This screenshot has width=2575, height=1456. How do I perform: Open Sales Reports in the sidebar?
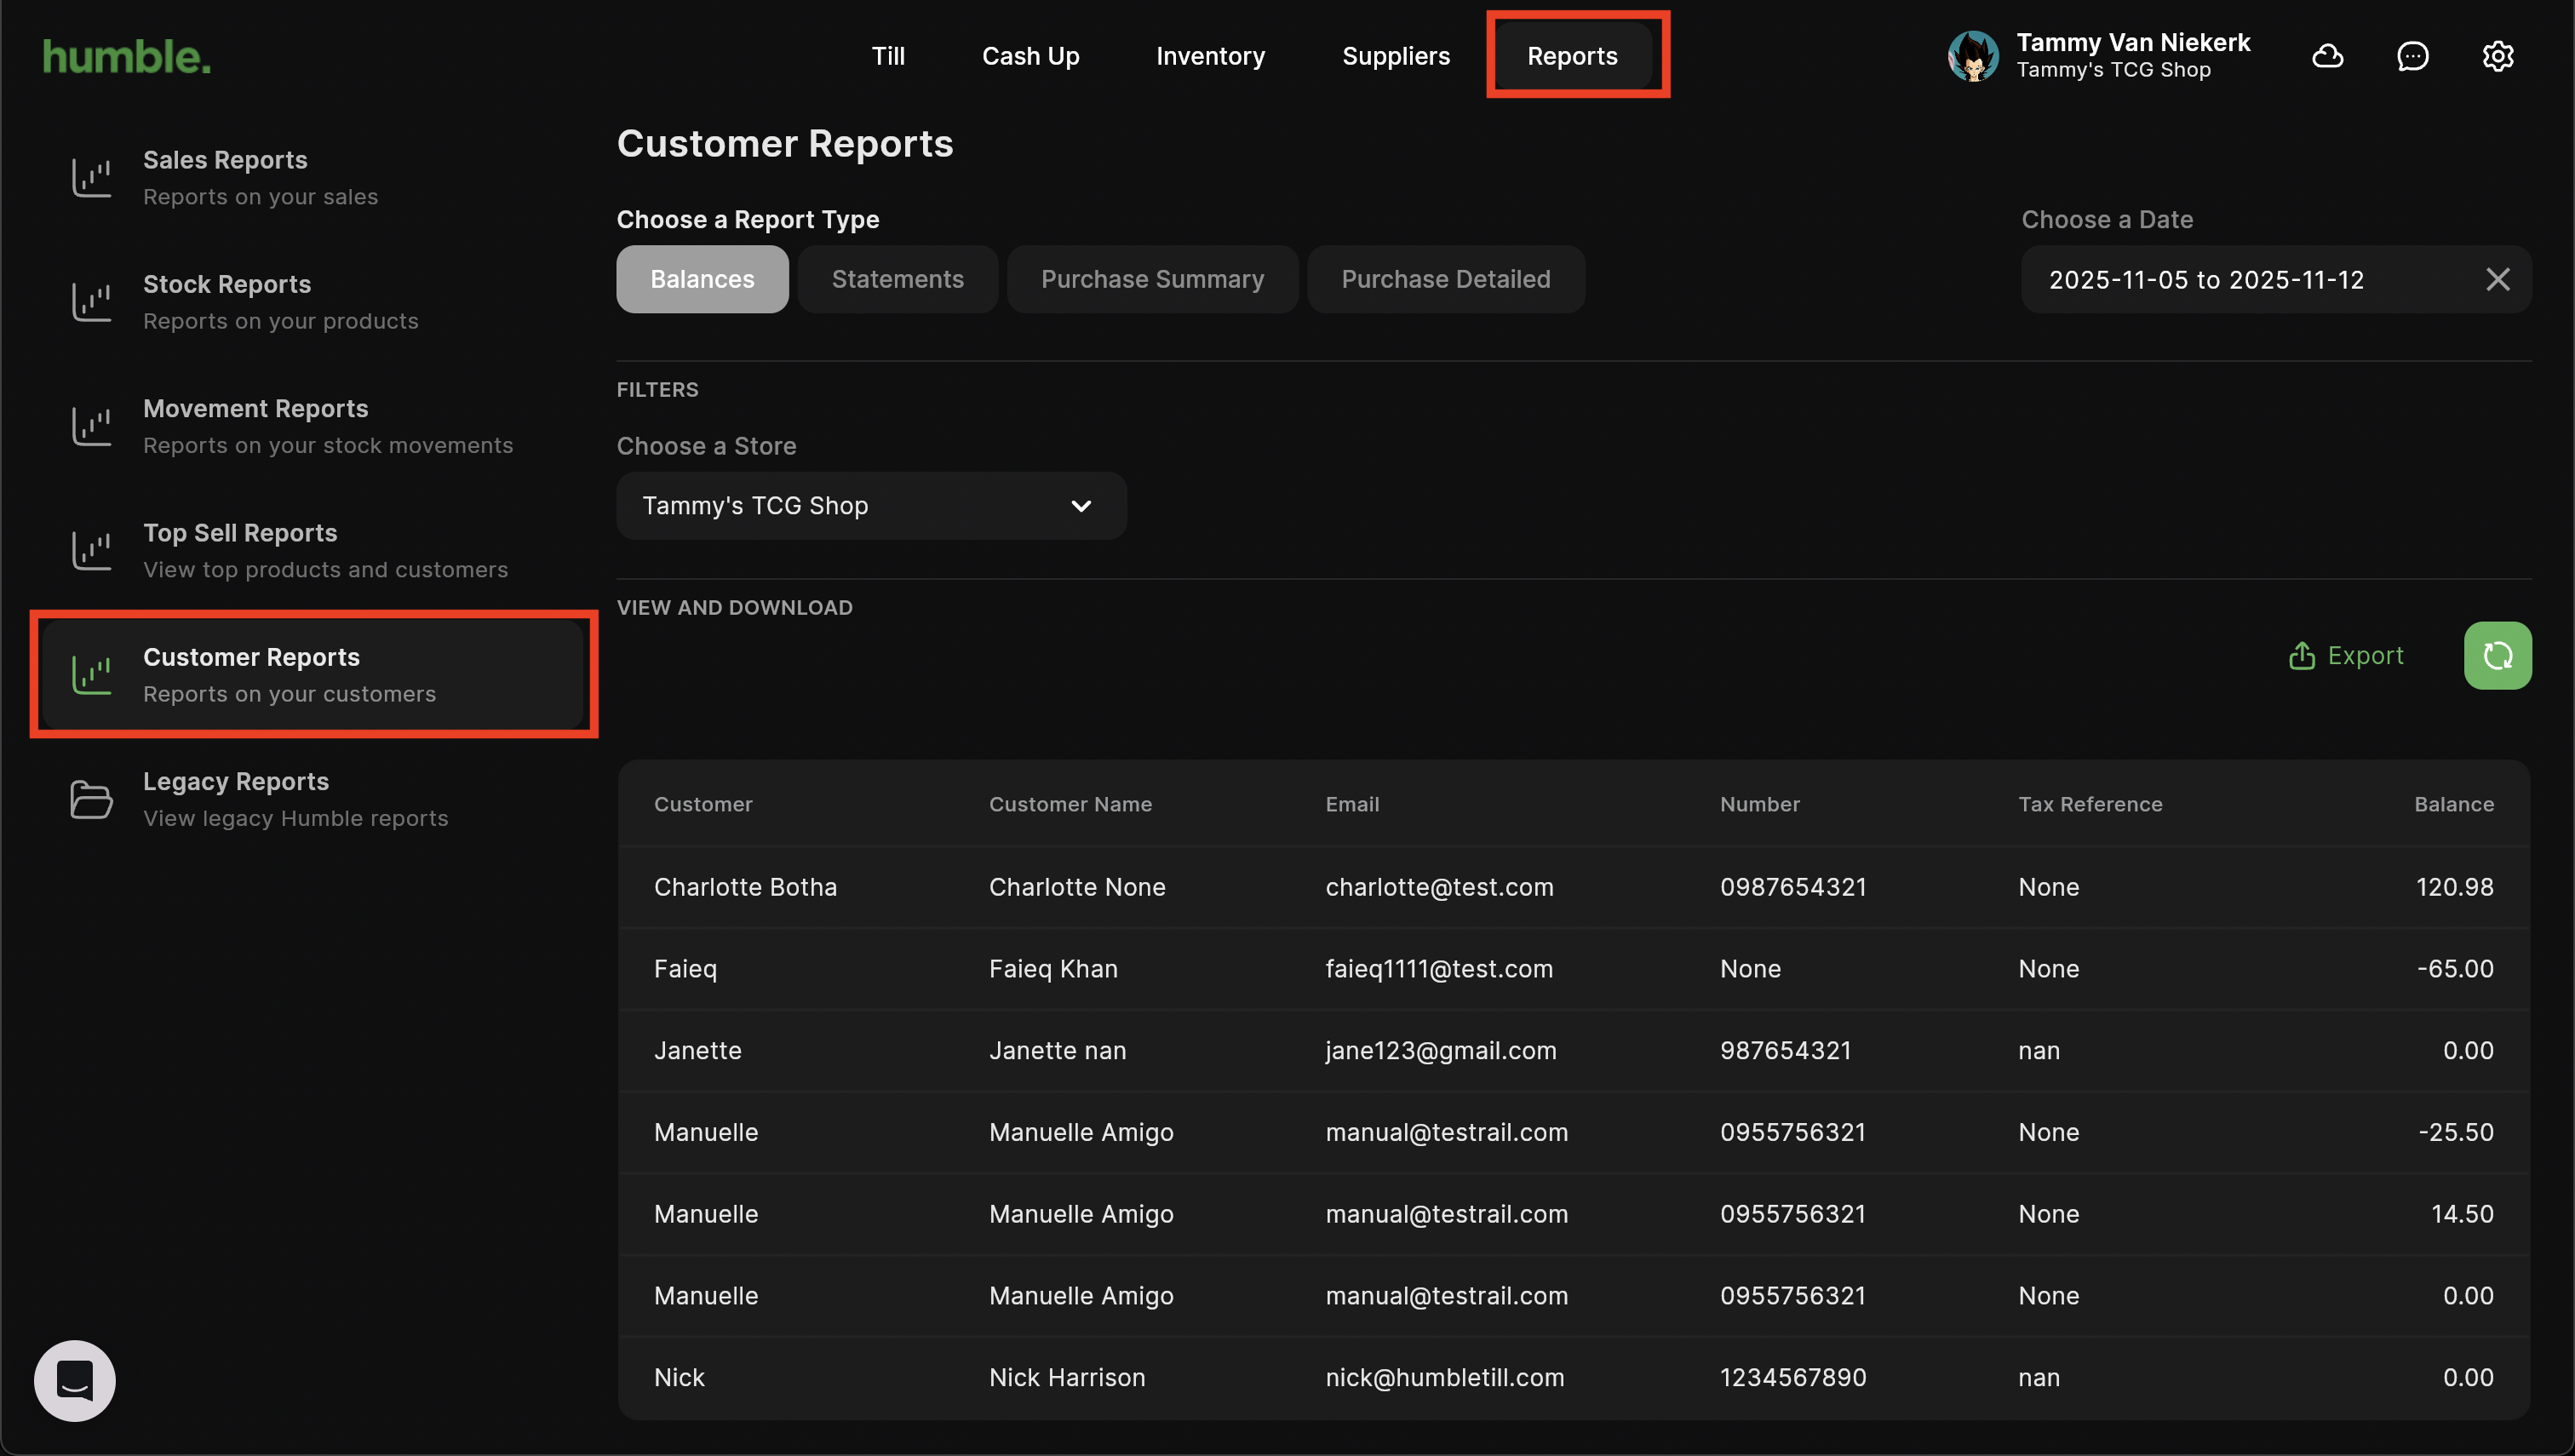click(x=260, y=178)
